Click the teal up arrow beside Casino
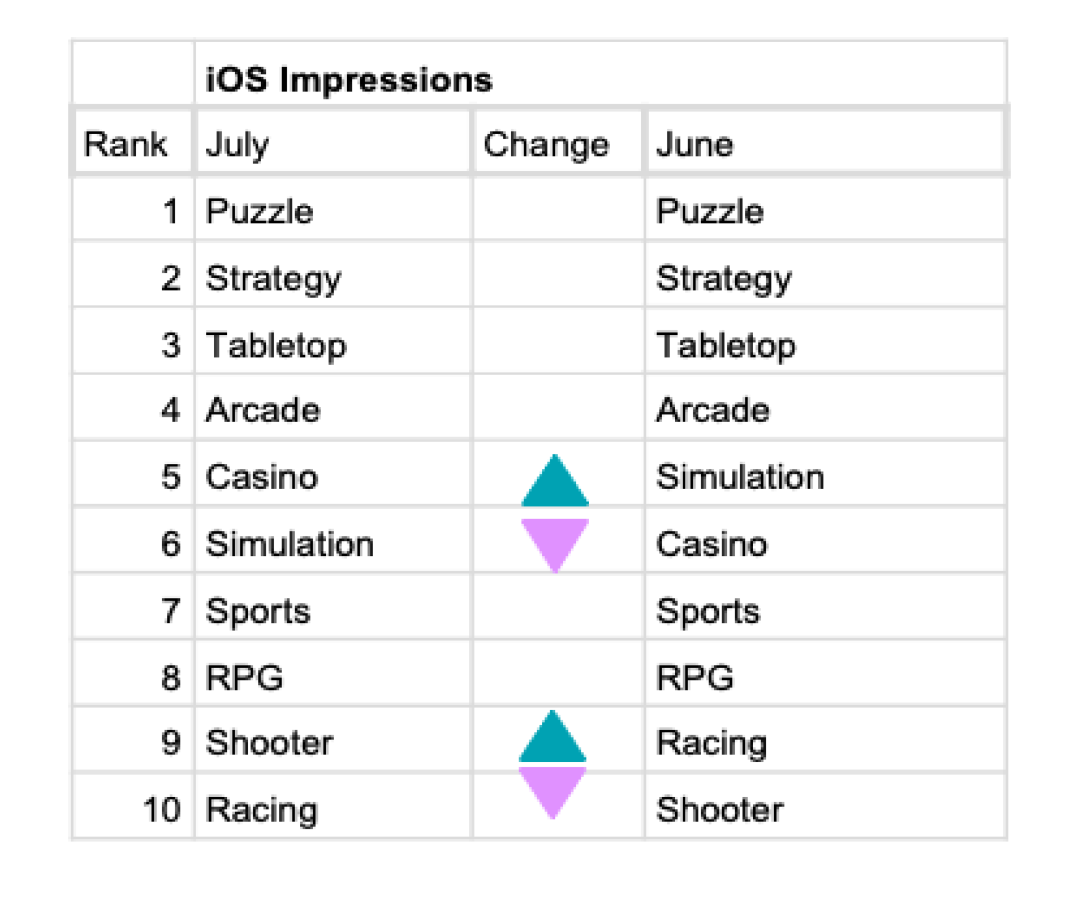 [x=555, y=480]
